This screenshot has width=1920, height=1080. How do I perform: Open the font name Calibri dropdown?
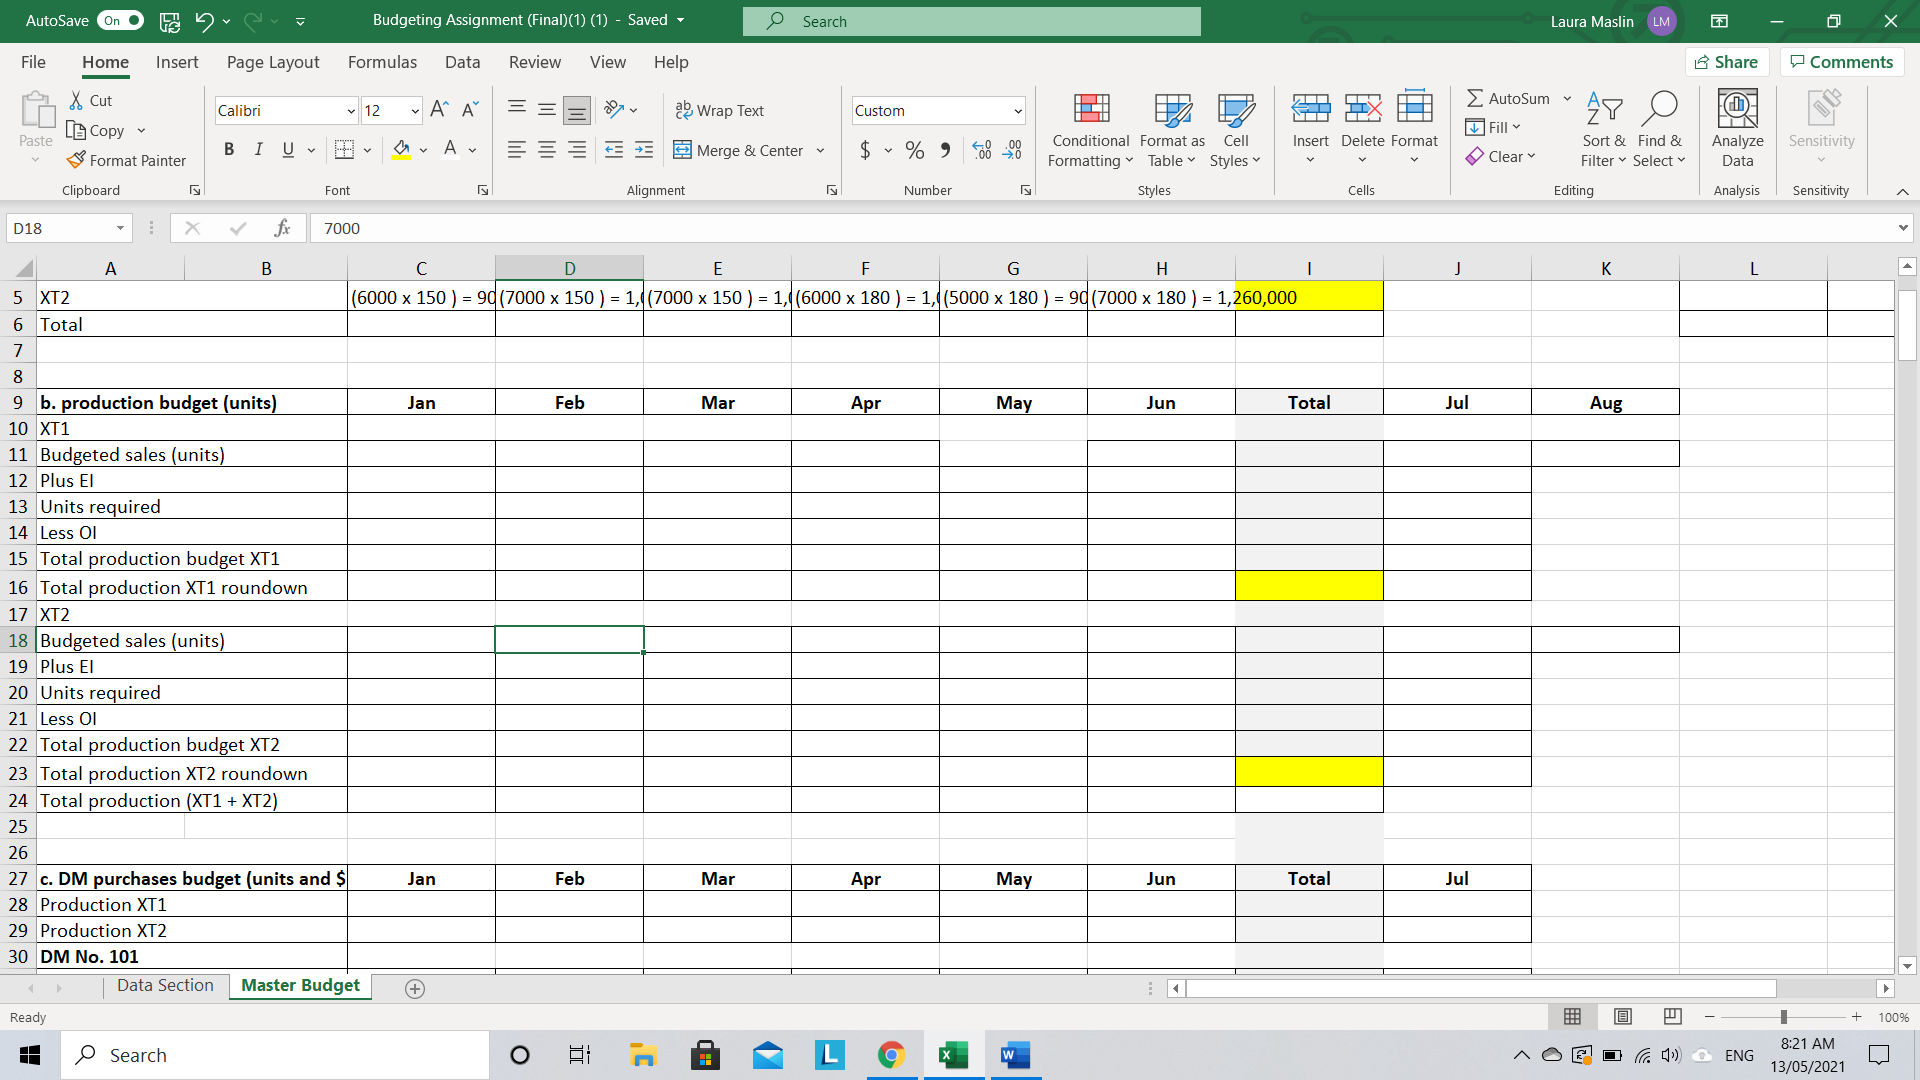[x=351, y=111]
